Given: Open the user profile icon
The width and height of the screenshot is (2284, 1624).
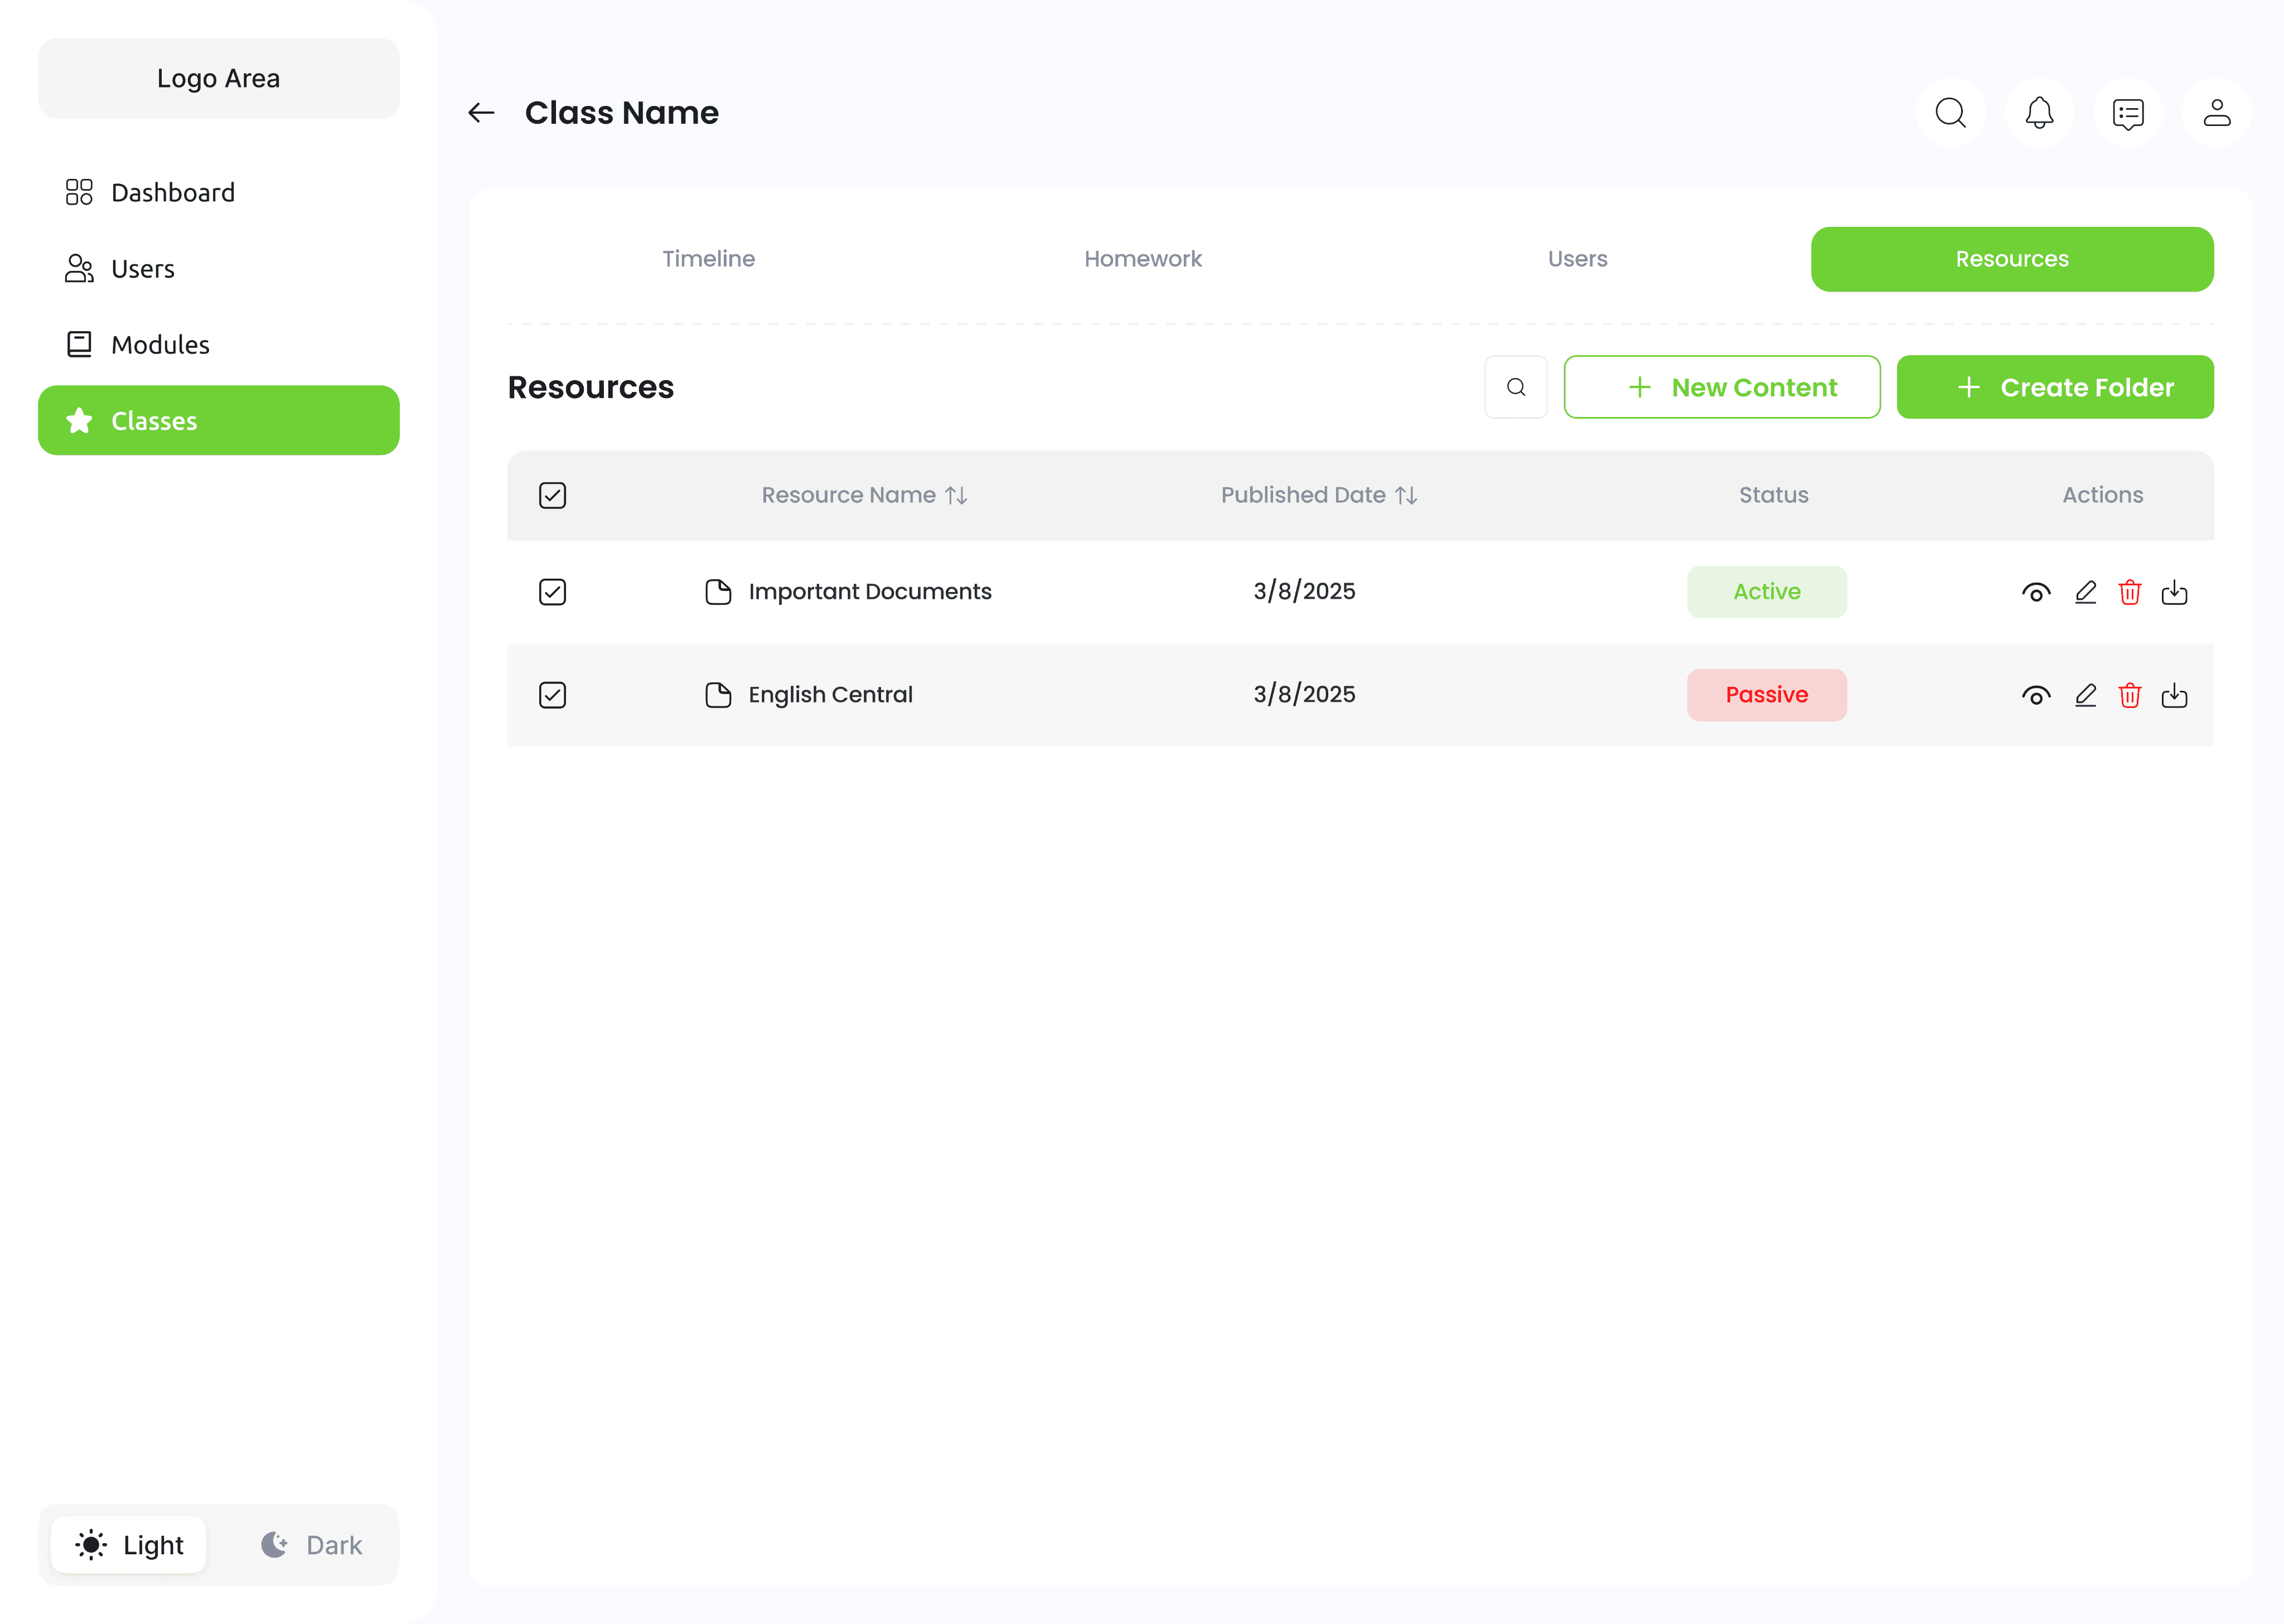Looking at the screenshot, I should point(2217,113).
